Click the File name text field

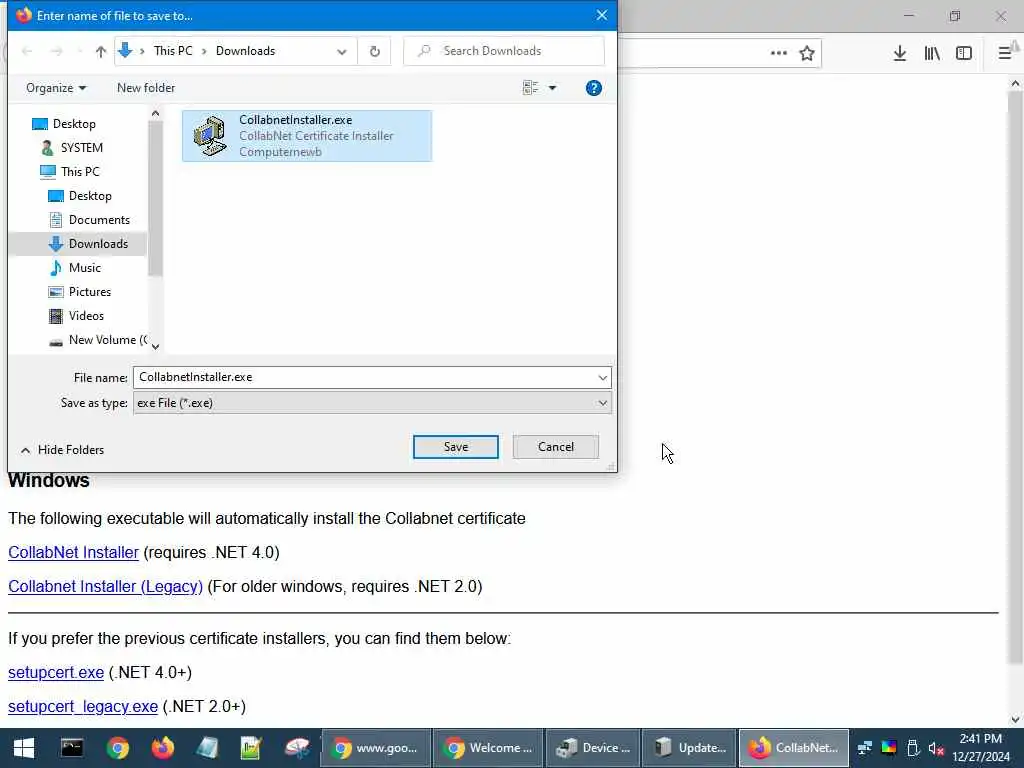364,377
